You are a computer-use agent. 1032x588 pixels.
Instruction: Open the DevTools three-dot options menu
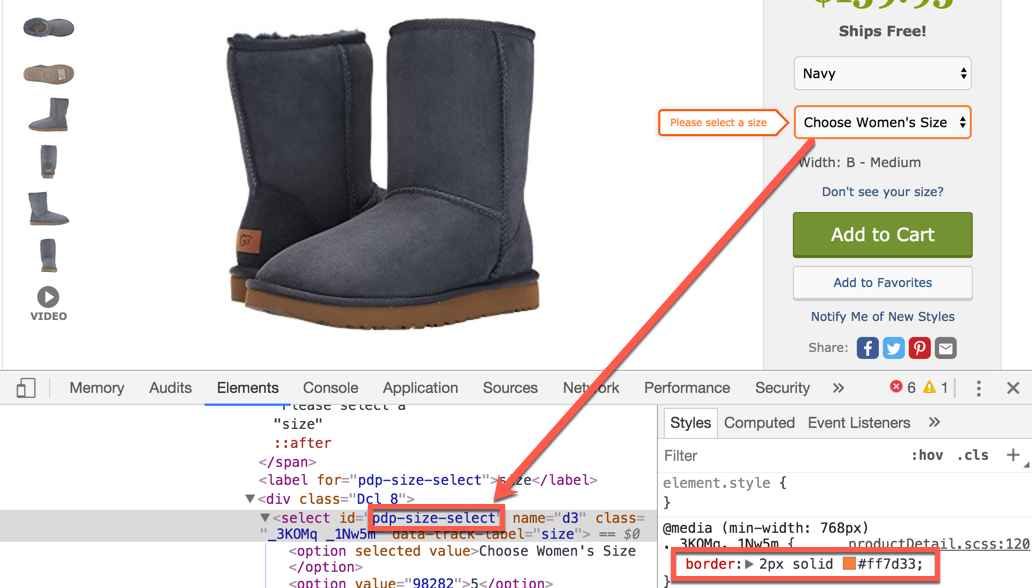click(979, 388)
